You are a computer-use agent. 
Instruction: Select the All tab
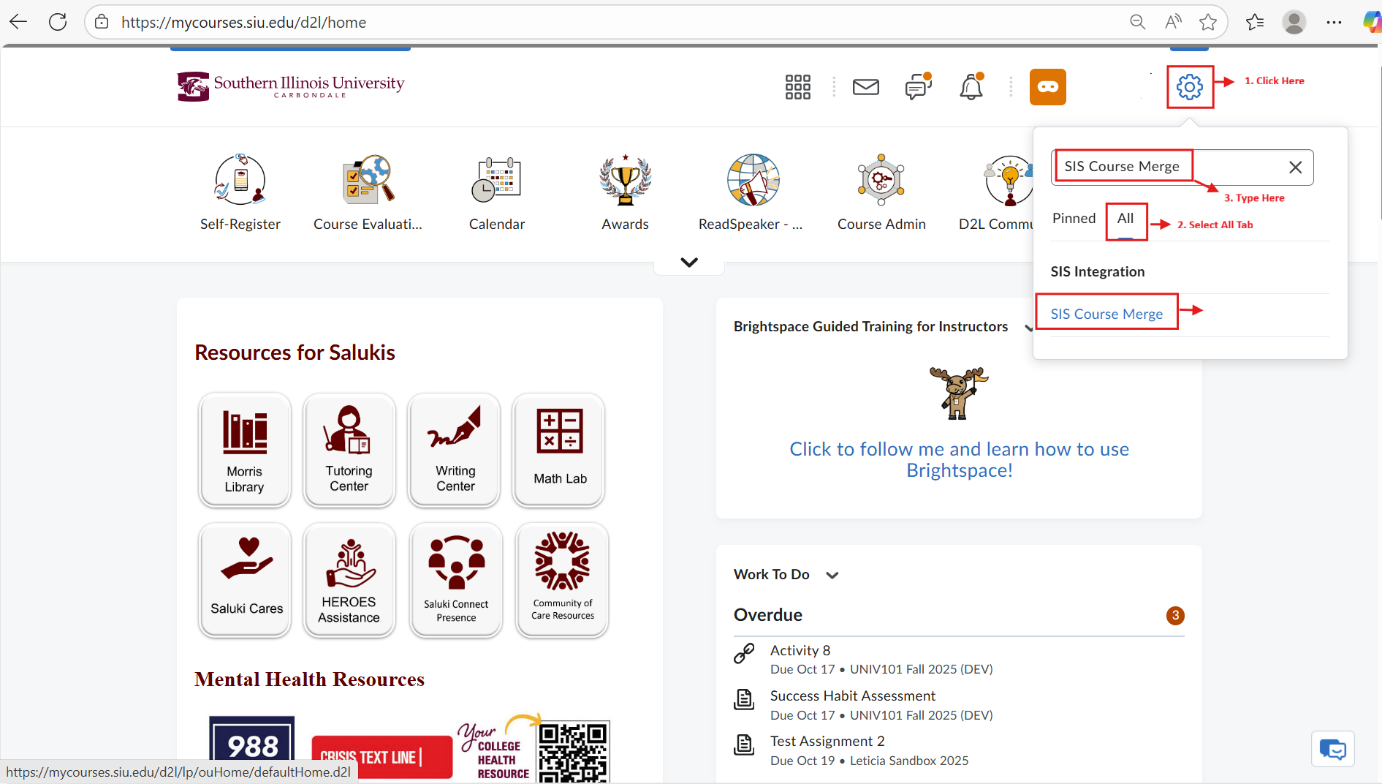pyautogui.click(x=1126, y=218)
